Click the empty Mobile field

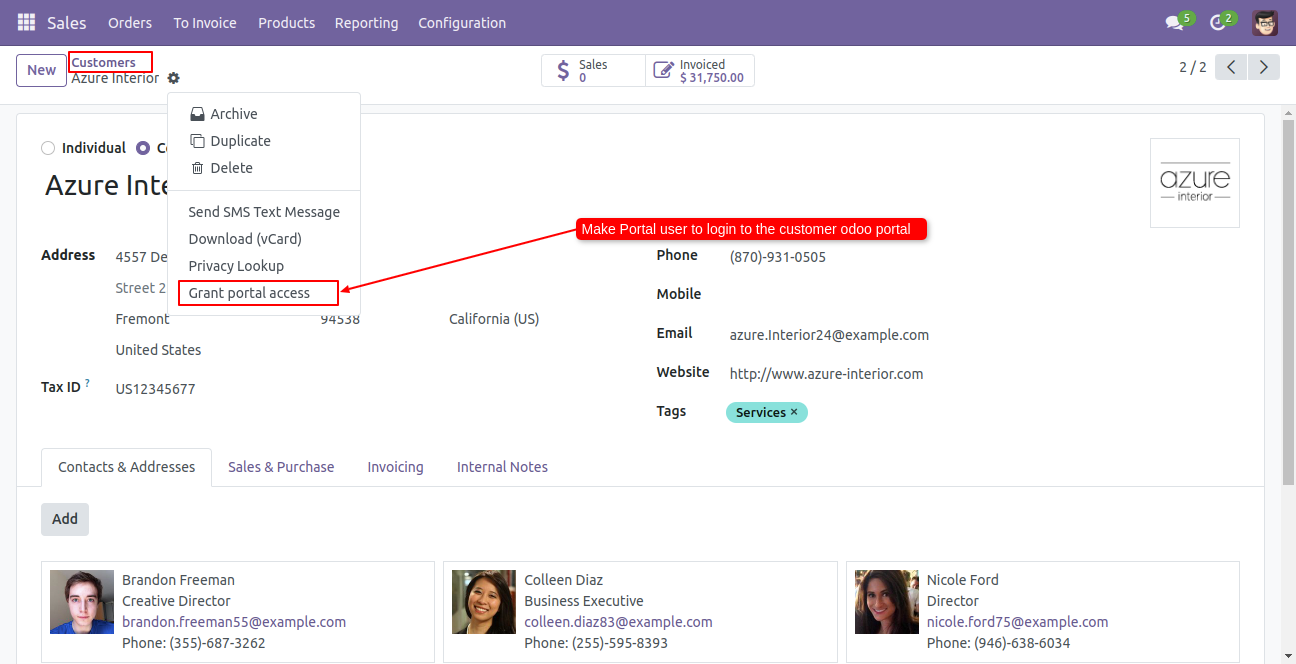click(984, 294)
